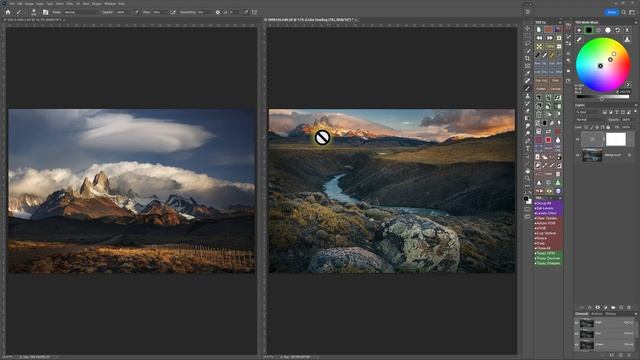
Task: Open the Flow dropdown in options bar
Action: [160, 12]
